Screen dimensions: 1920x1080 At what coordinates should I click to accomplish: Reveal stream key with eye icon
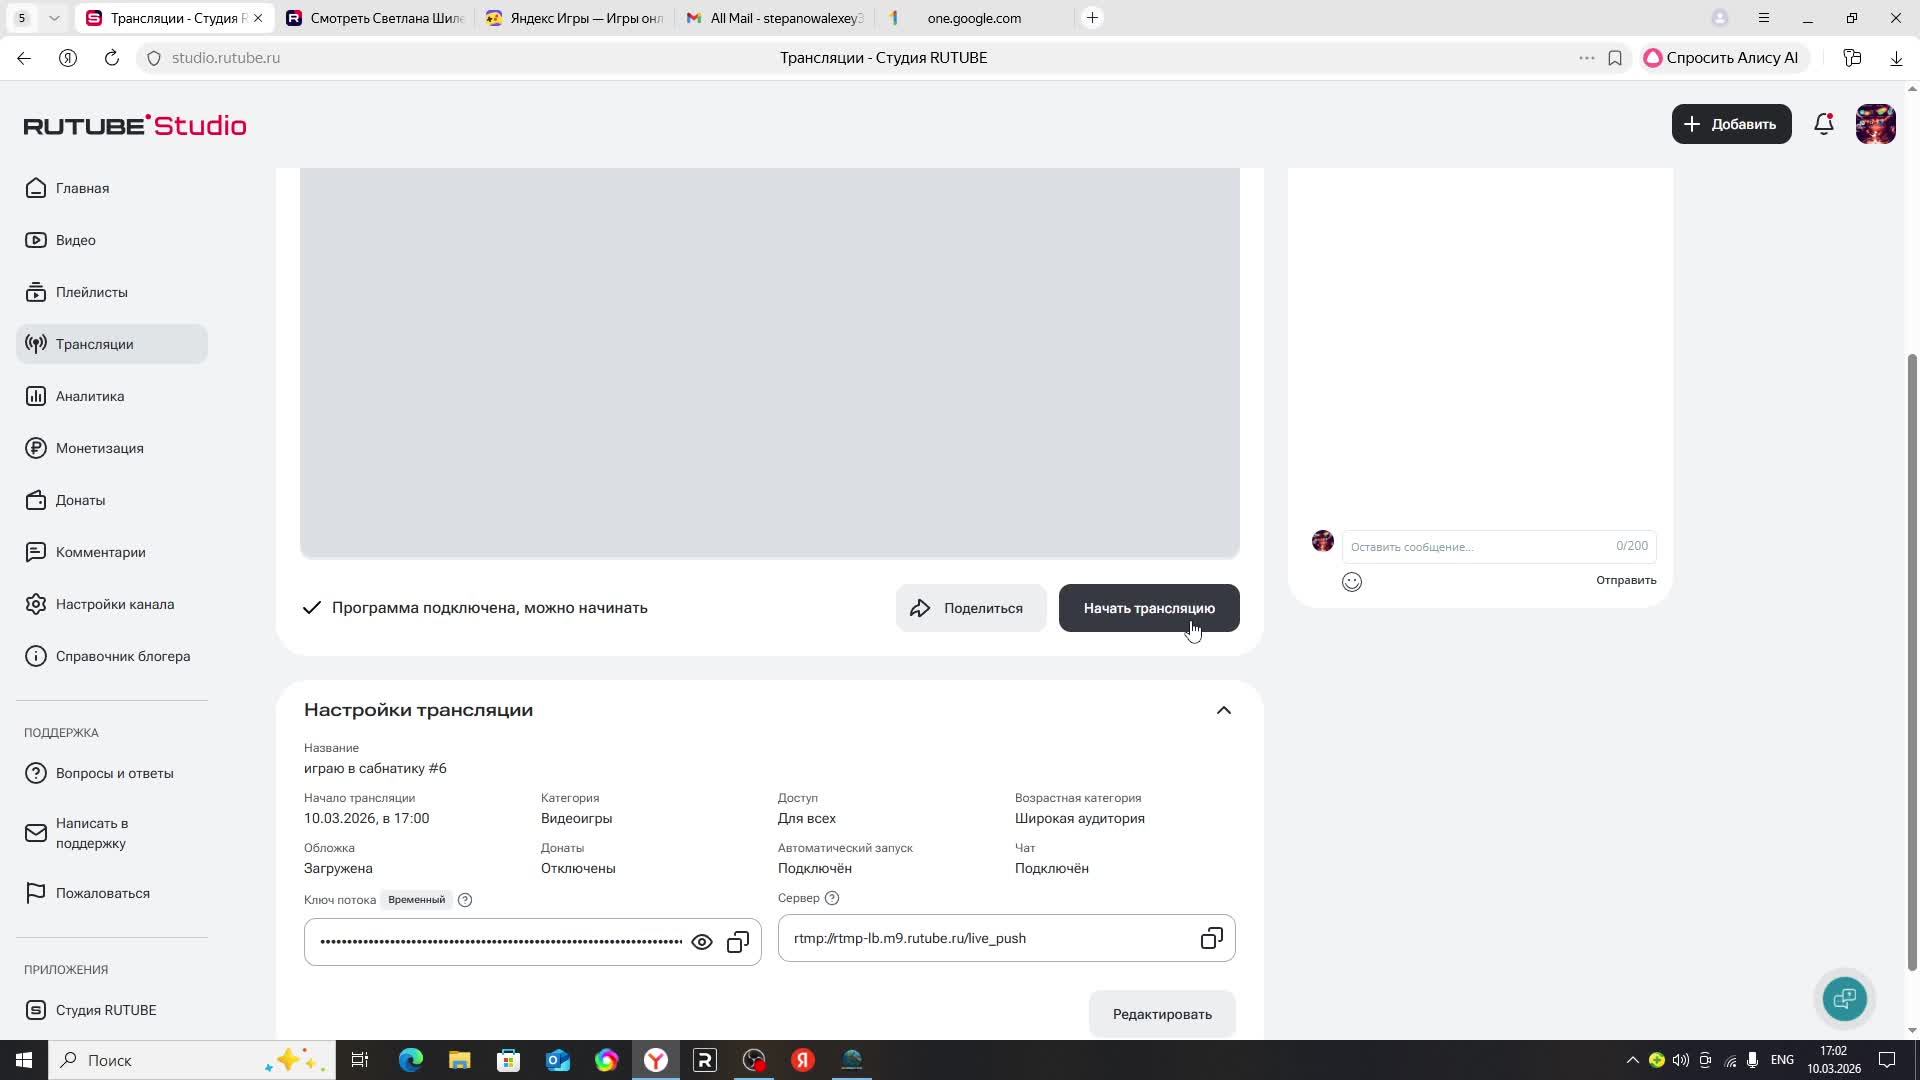[702, 942]
